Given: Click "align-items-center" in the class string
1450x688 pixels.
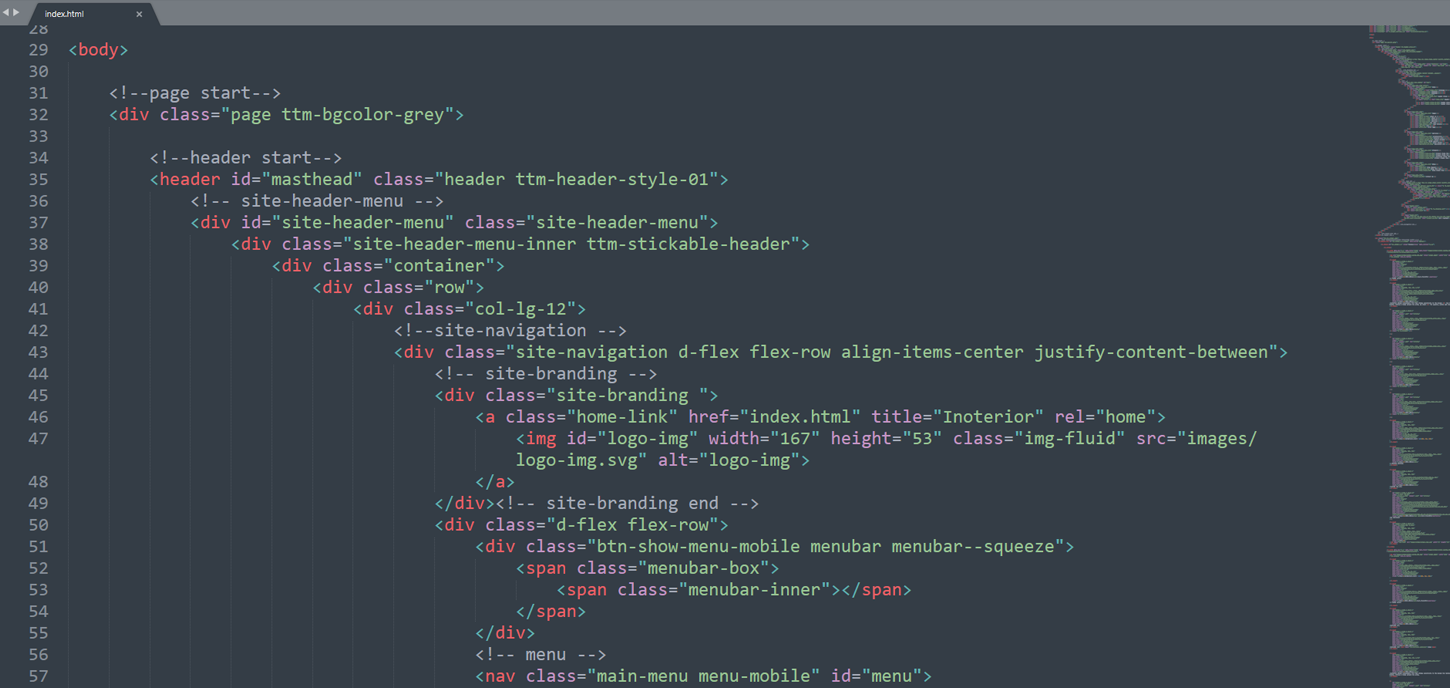Looking at the screenshot, I should pos(932,353).
